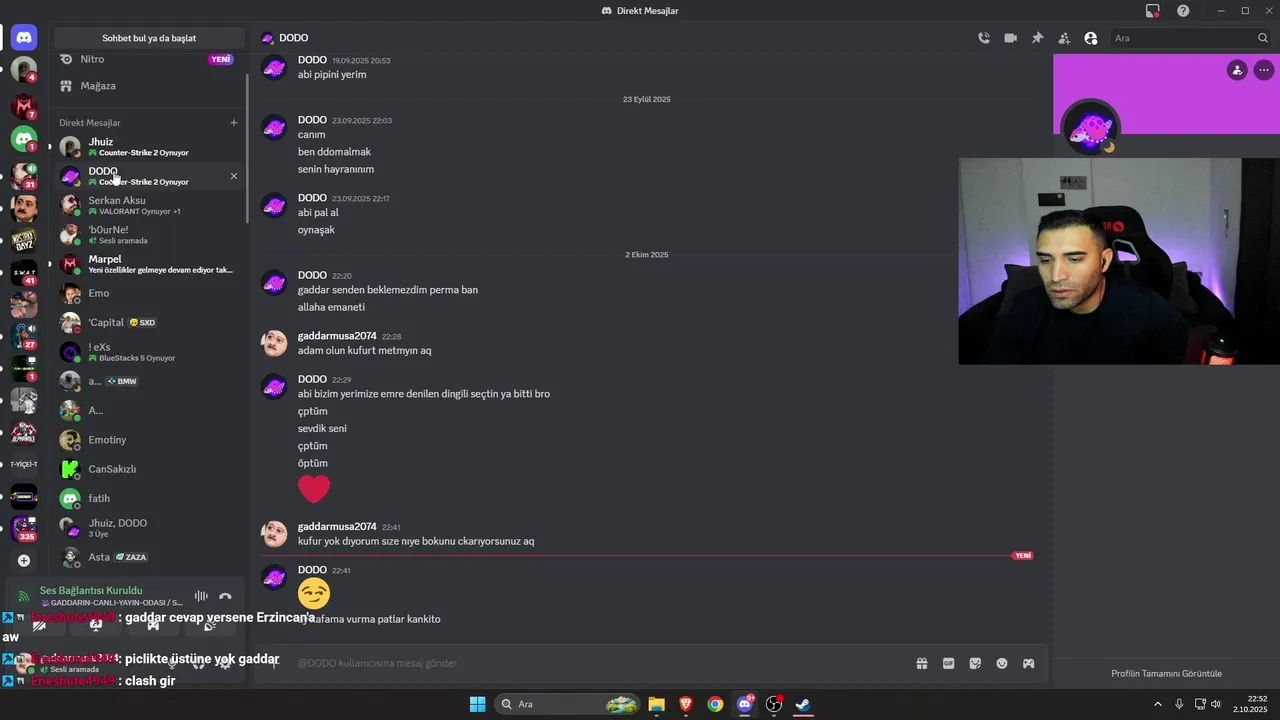Open the server with 41 badge

[x=24, y=272]
